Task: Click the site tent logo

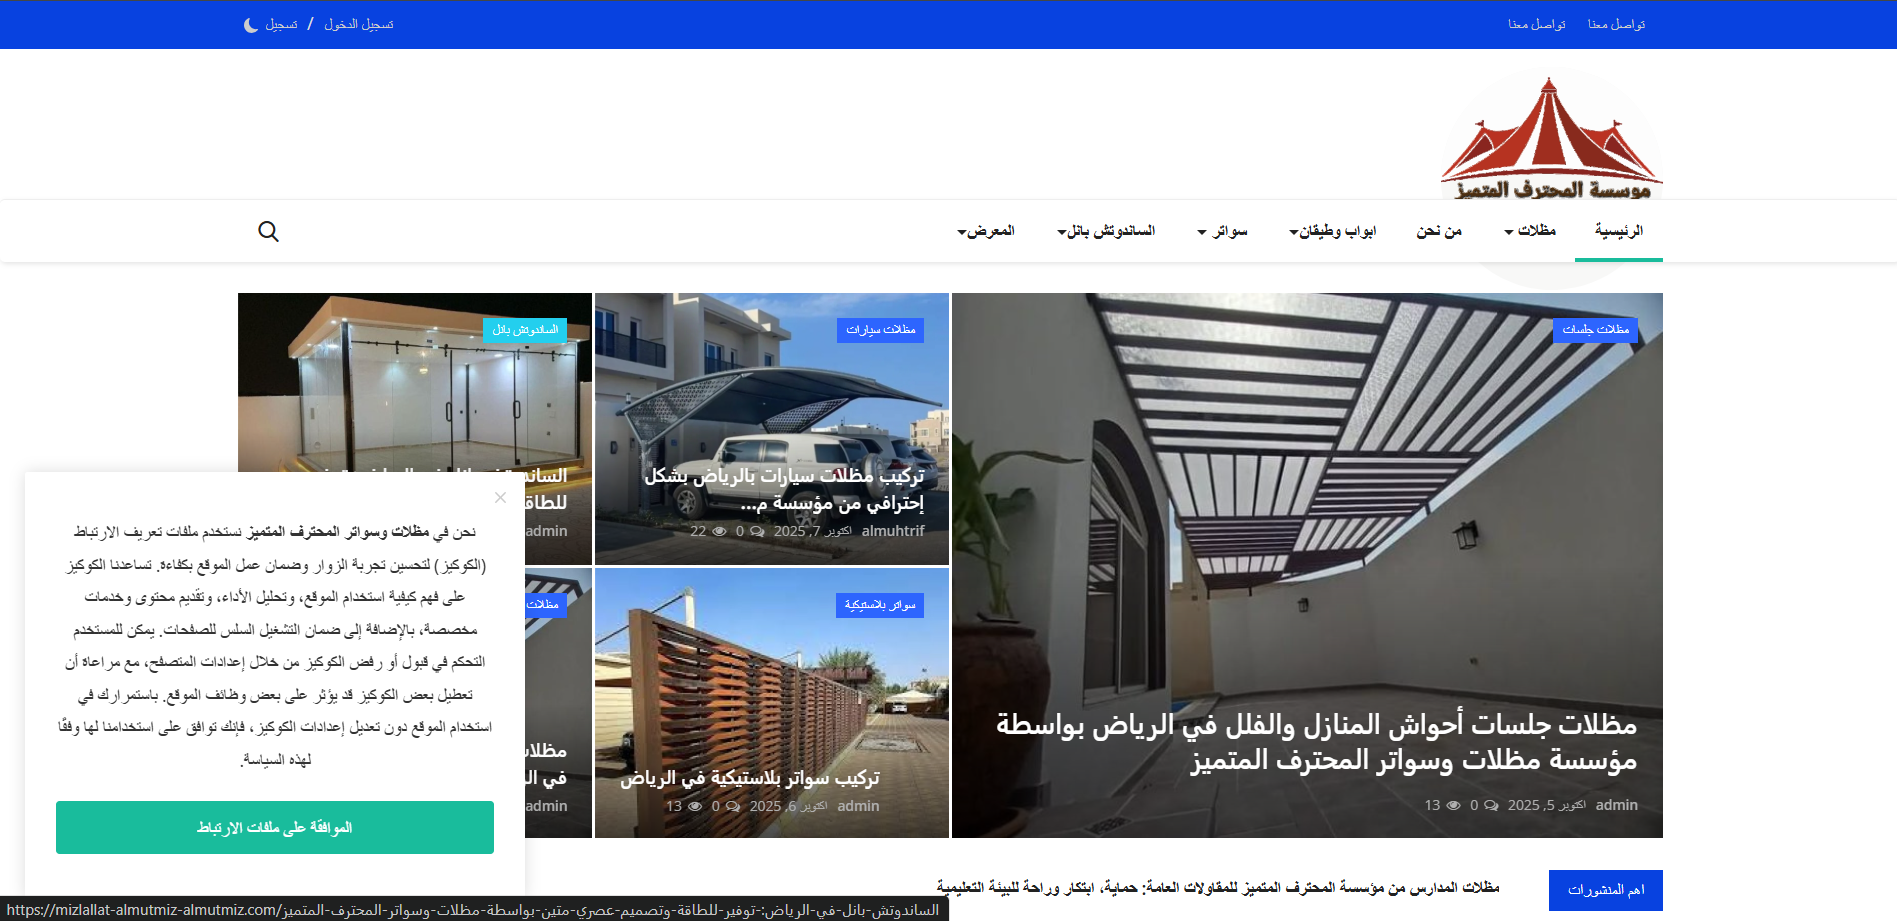Action: [1551, 140]
